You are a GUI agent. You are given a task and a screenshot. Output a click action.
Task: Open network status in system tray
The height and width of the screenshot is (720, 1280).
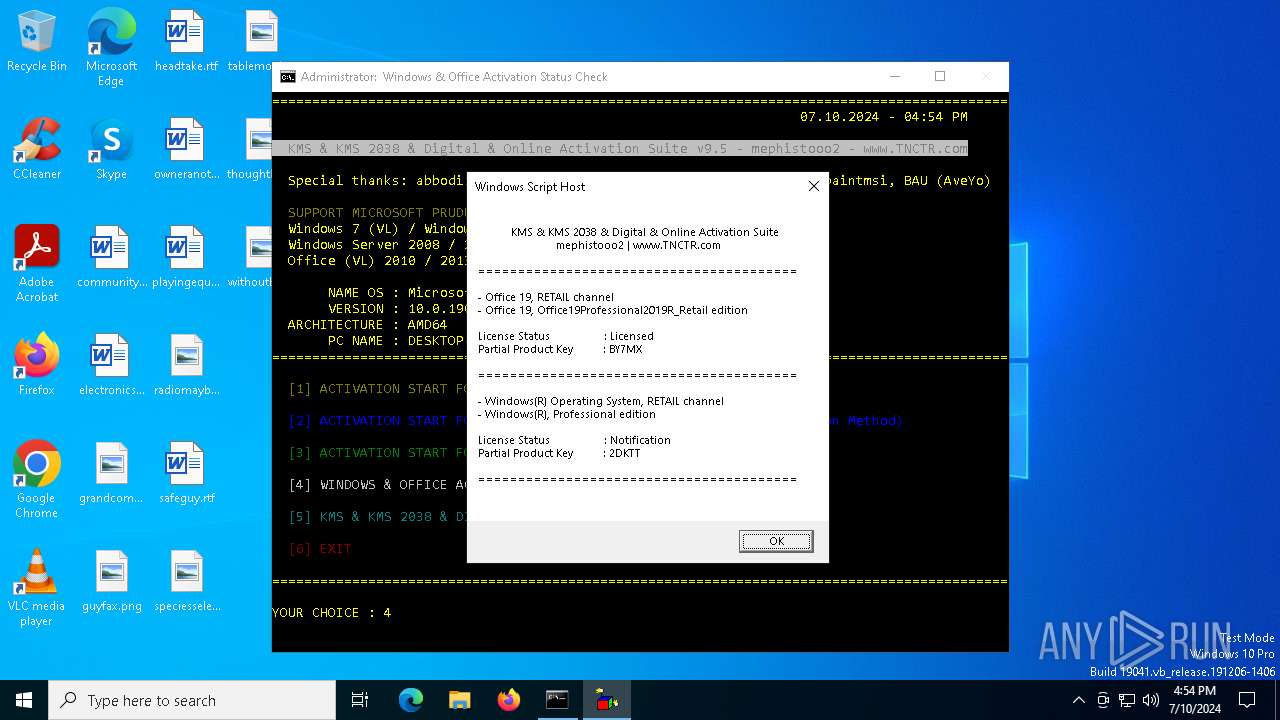click(1126, 700)
